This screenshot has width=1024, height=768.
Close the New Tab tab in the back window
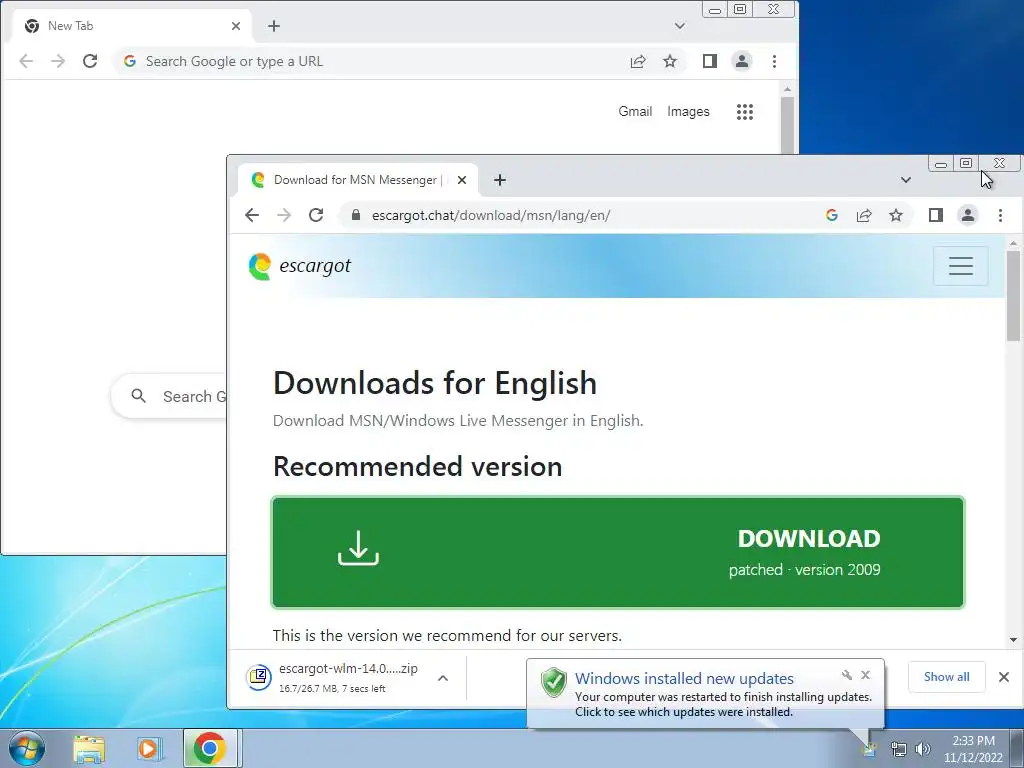pyautogui.click(x=236, y=26)
